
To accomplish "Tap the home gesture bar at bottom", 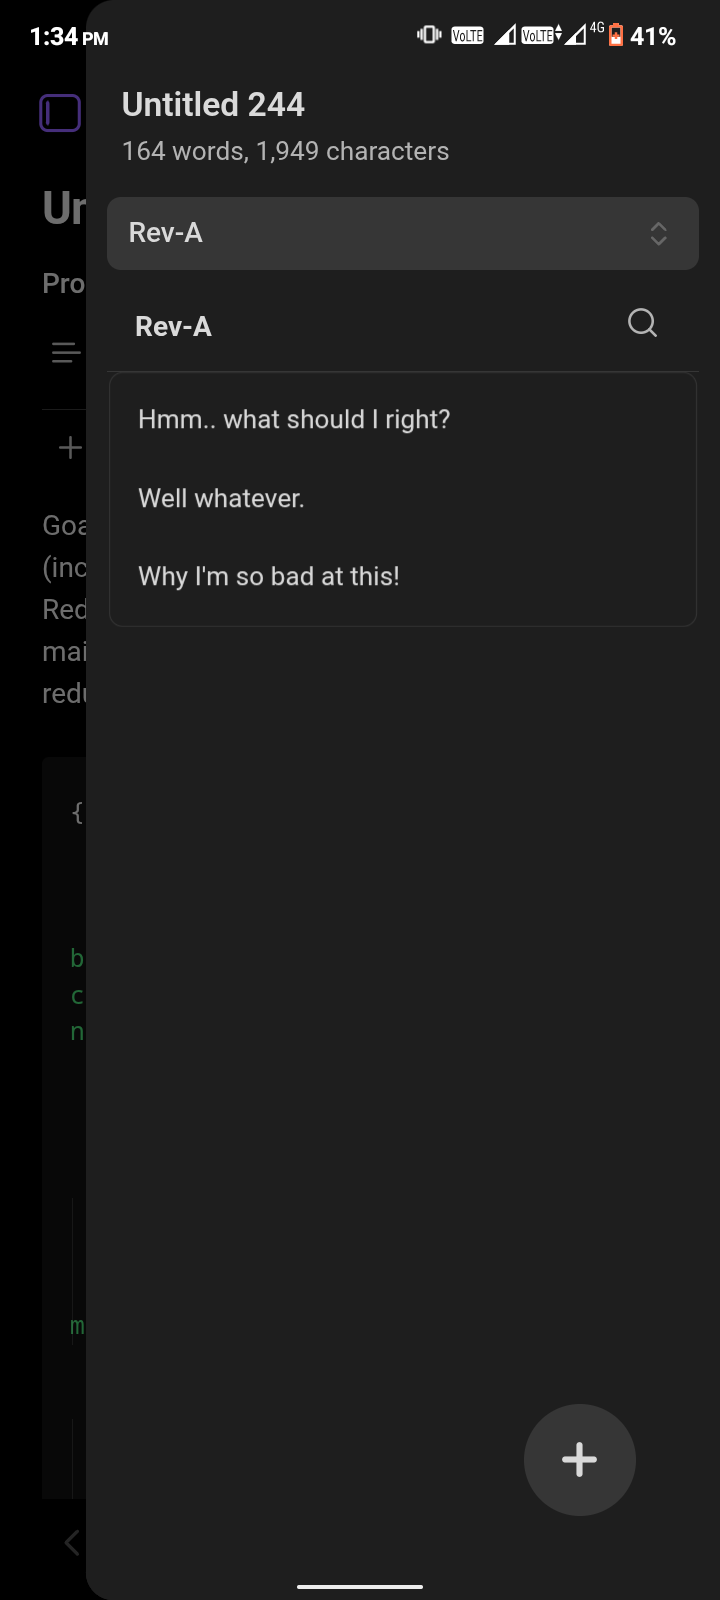I will pos(360,1586).
